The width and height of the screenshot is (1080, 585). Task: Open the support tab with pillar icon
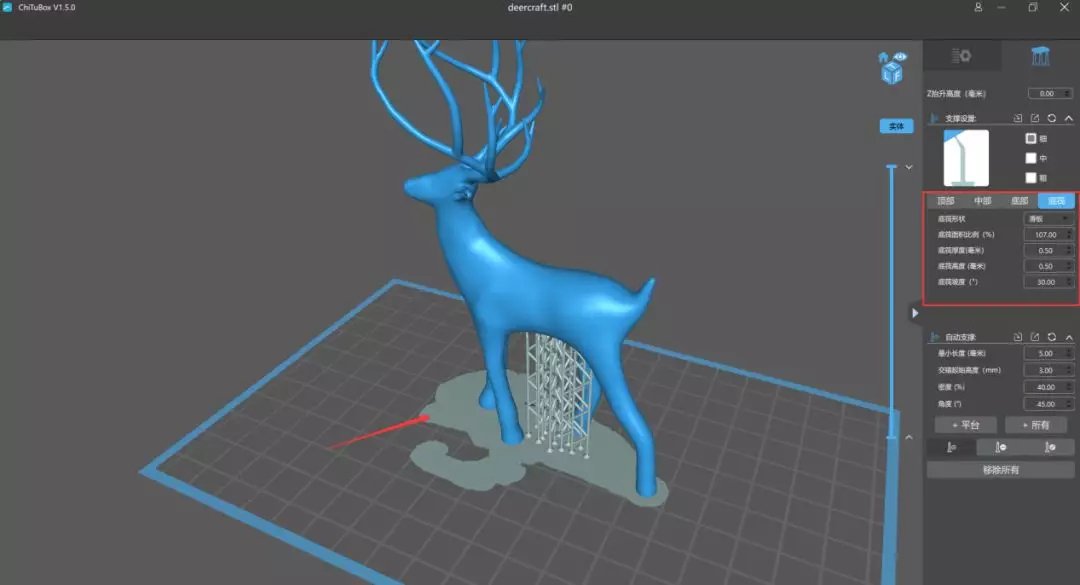coord(1040,56)
